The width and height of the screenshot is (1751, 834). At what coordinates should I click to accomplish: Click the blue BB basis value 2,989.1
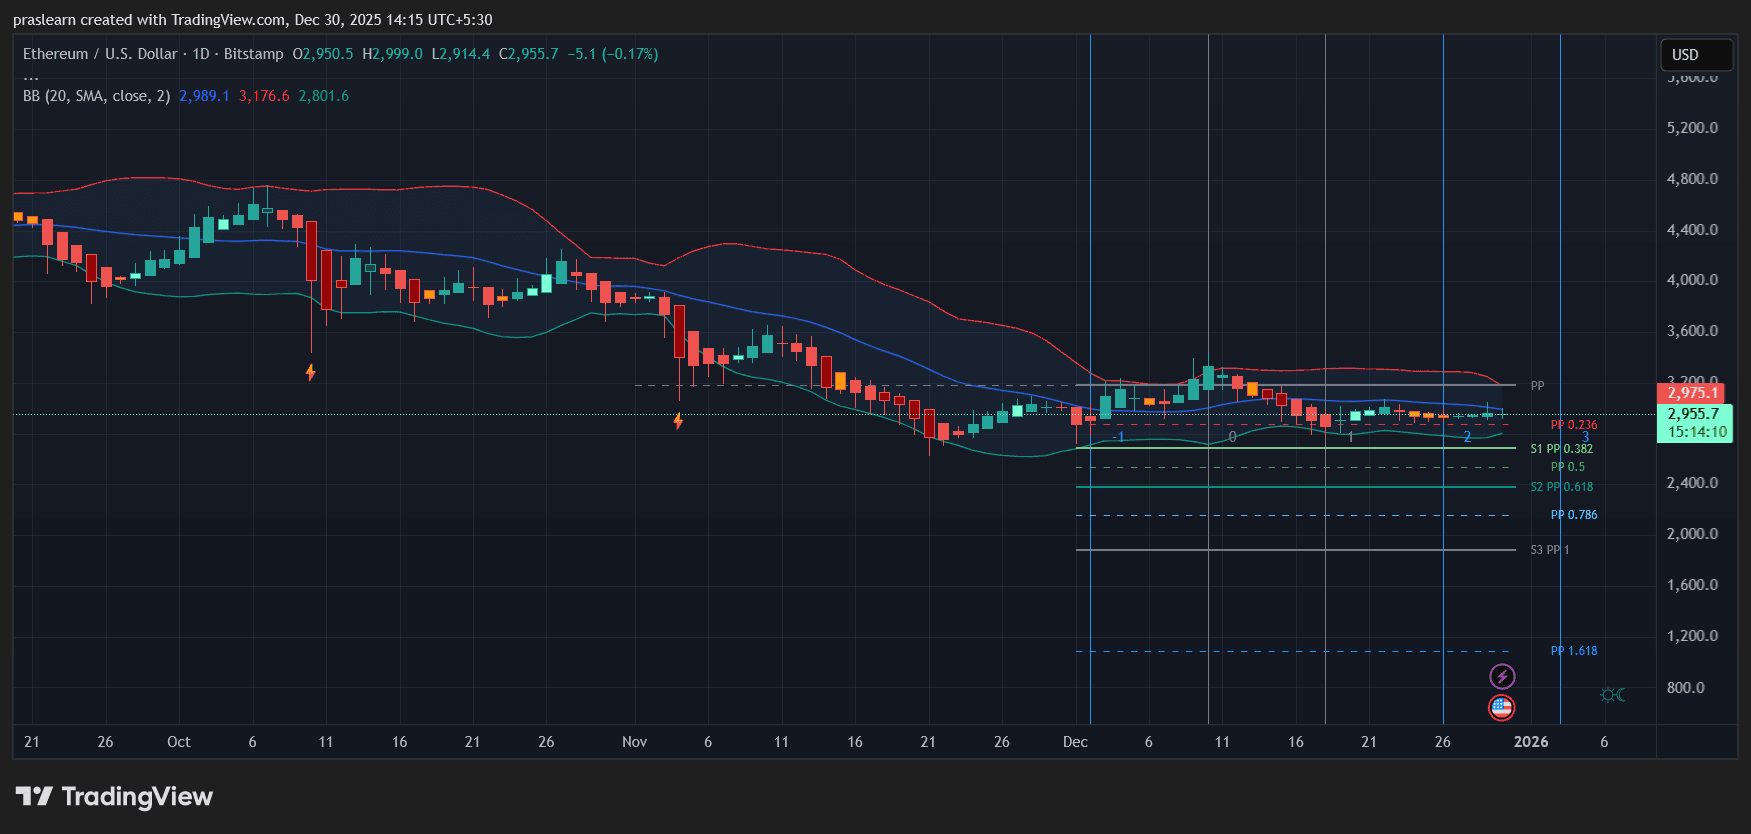pos(204,96)
